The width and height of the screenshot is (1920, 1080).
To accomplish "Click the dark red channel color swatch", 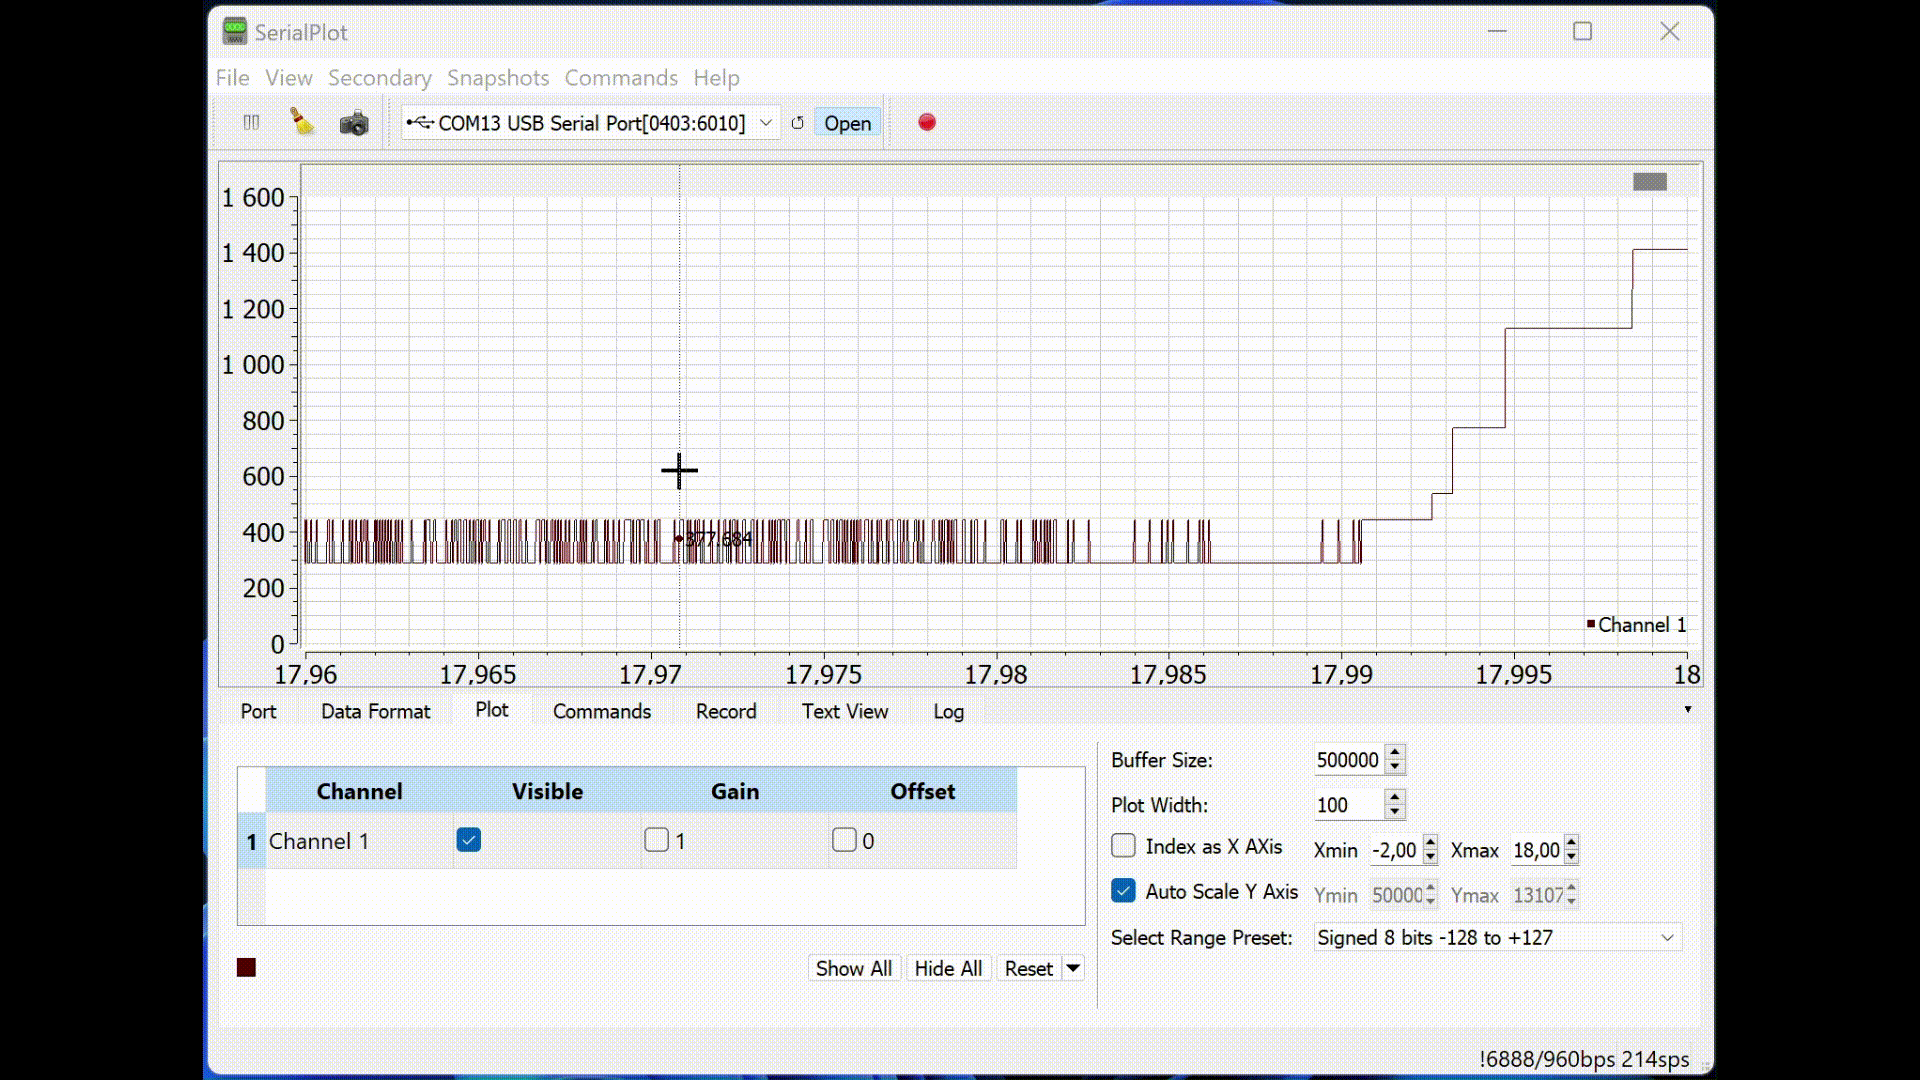I will pyautogui.click(x=246, y=967).
